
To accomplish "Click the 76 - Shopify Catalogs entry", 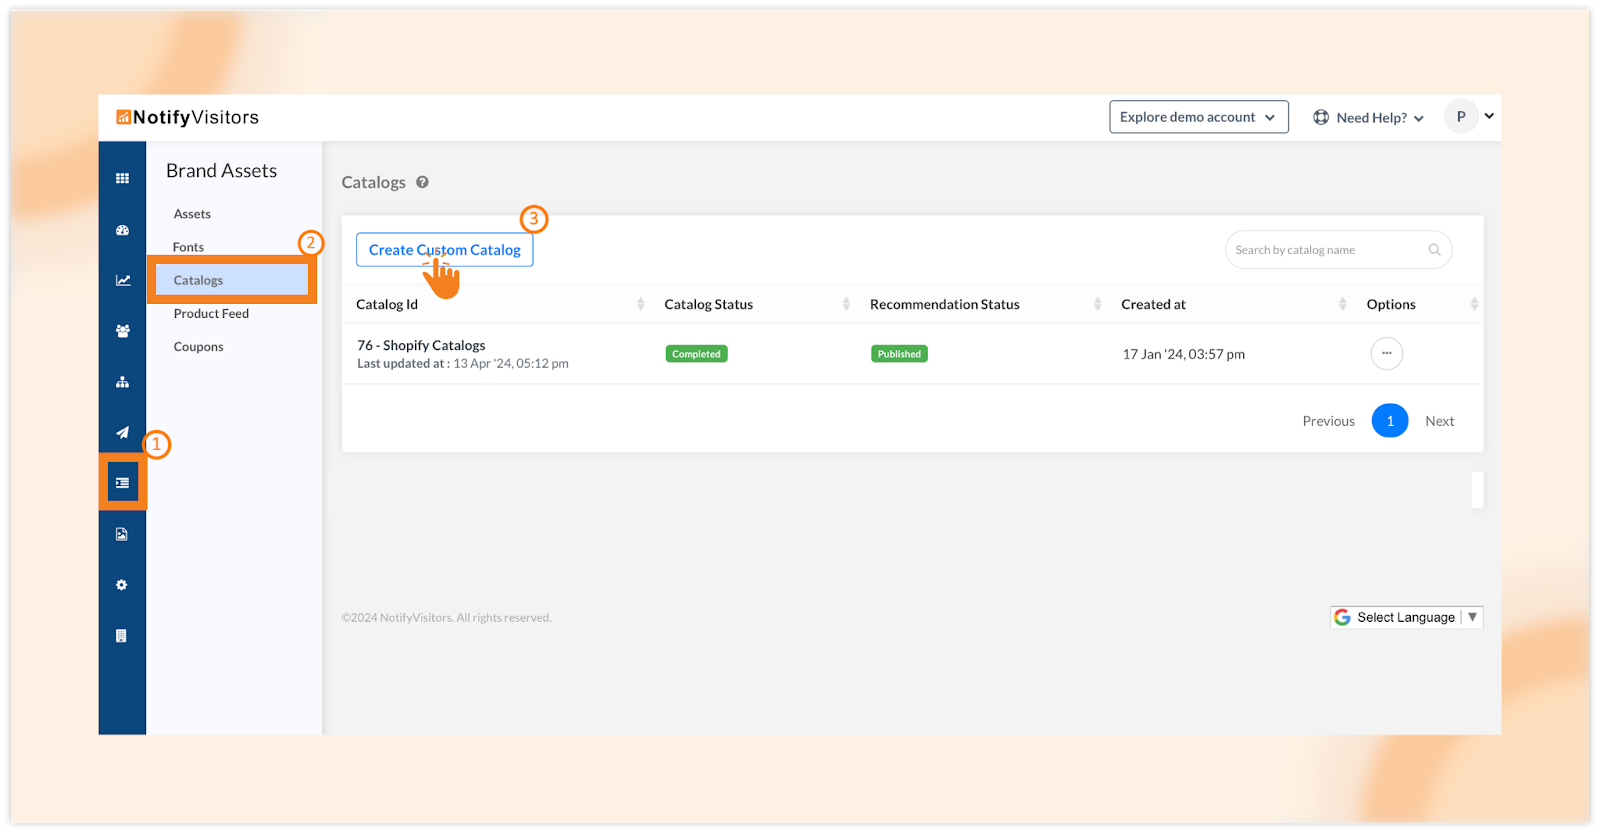I will pos(421,345).
